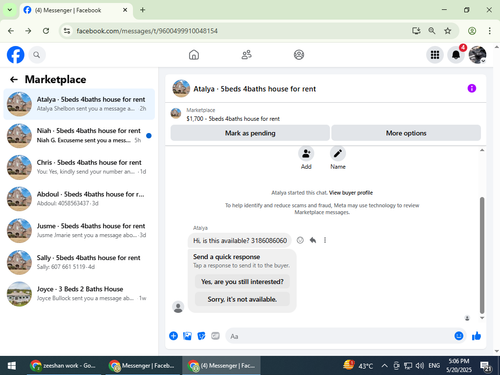Open Facebook search magnifier icon

tap(37, 55)
